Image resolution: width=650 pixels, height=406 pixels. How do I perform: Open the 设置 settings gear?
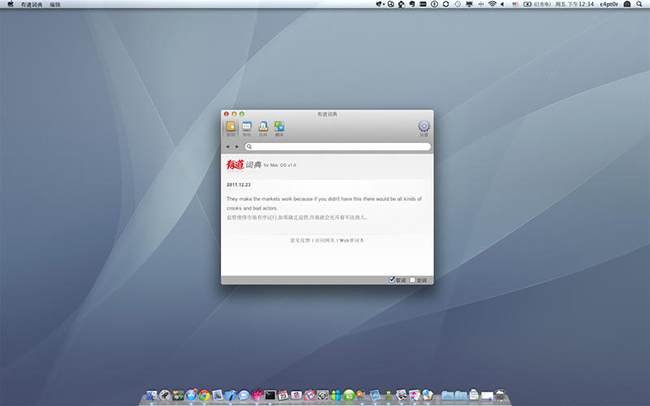pos(423,127)
